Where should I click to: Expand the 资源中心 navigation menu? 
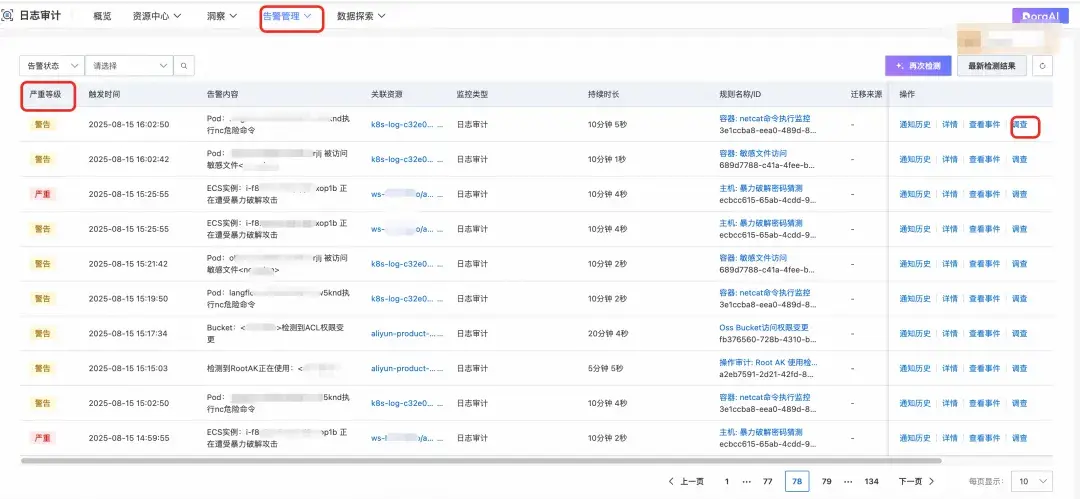pyautogui.click(x=157, y=16)
